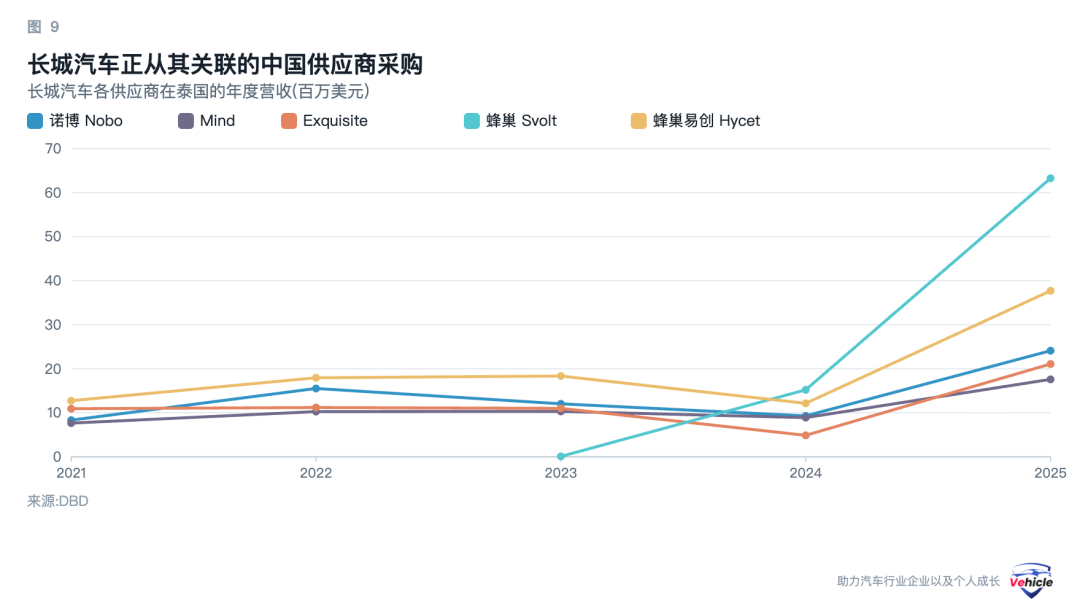Click the 0 y-axis label
Viewport: 1080px width, 614px height.
point(57,457)
